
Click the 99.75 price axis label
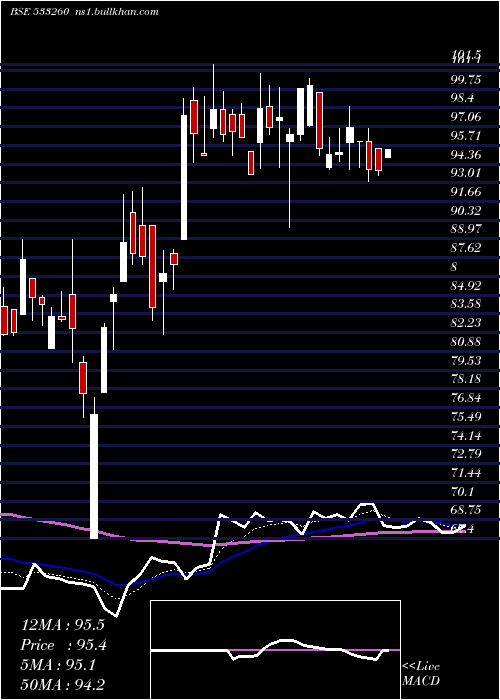click(466, 80)
